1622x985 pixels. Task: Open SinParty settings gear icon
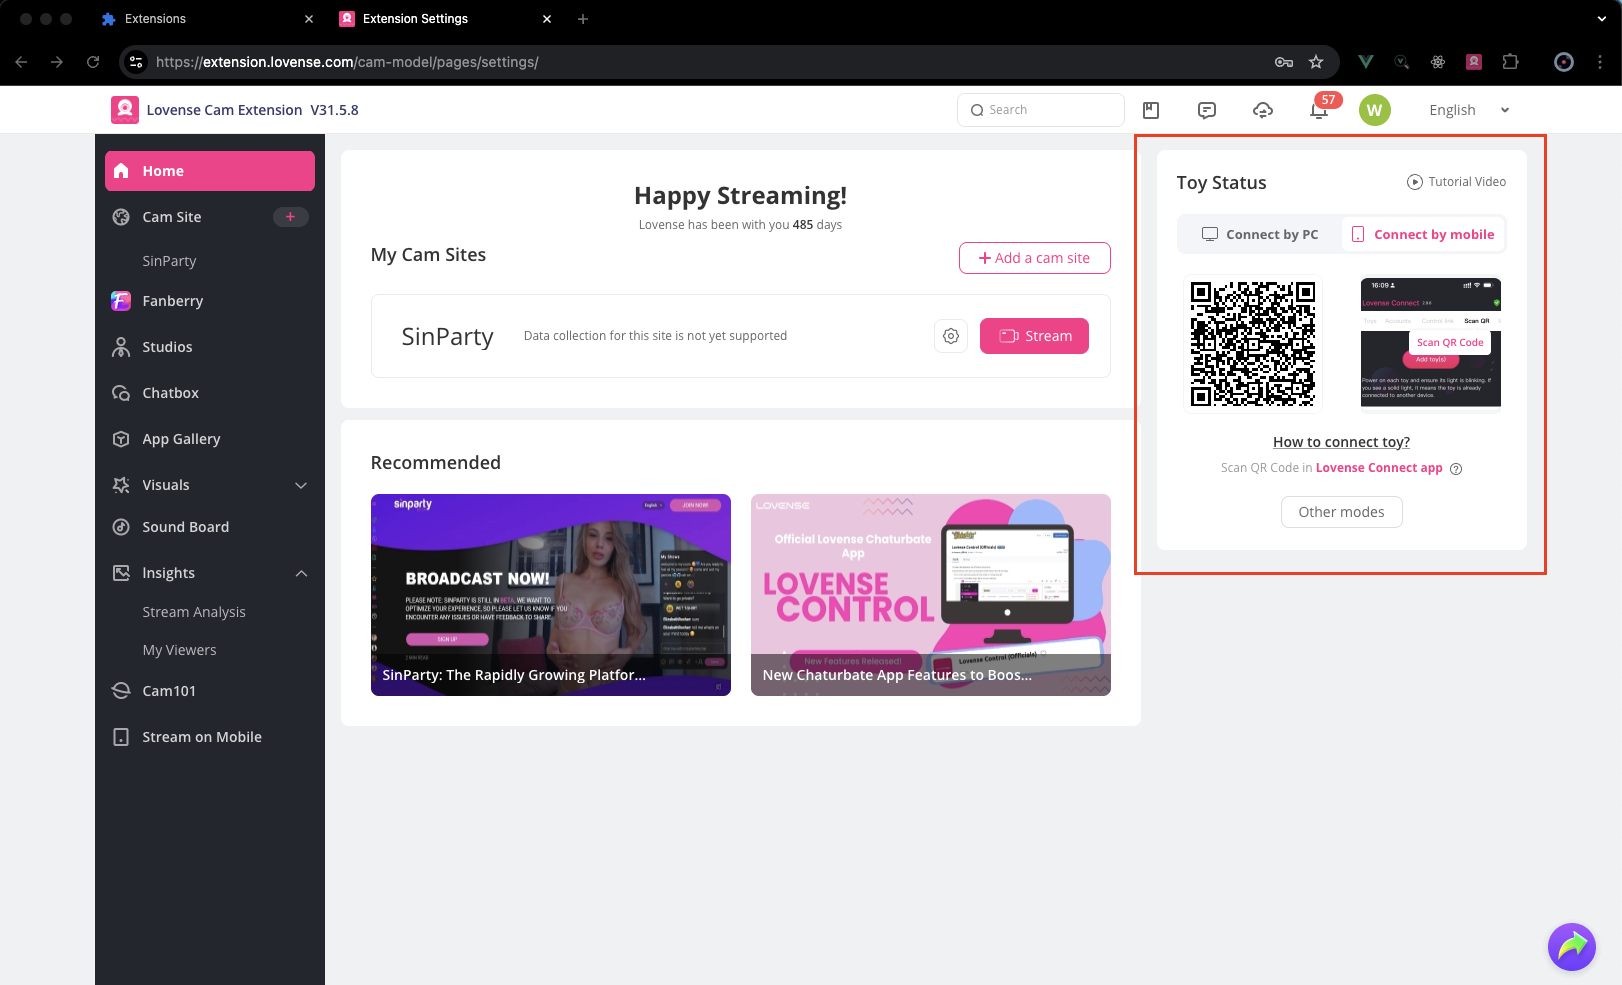951,336
